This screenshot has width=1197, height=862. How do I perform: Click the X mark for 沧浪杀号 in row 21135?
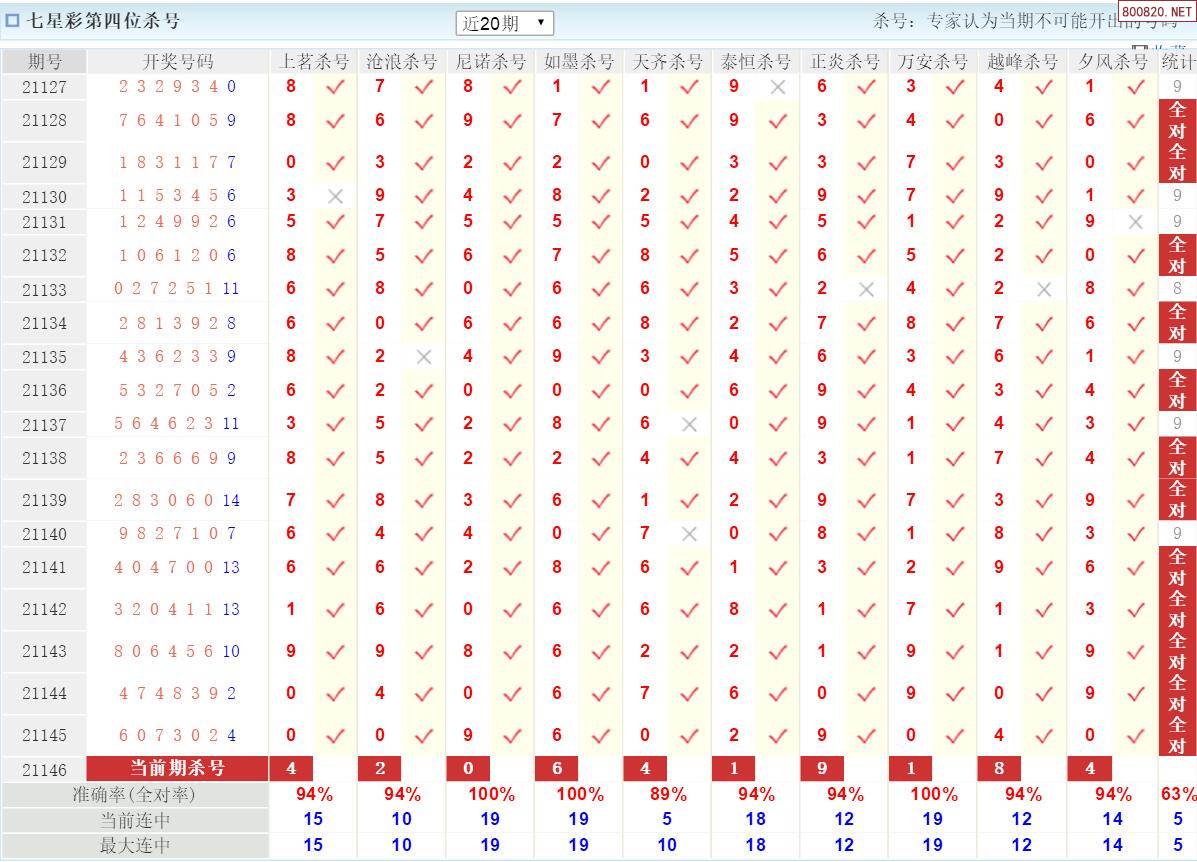(424, 357)
